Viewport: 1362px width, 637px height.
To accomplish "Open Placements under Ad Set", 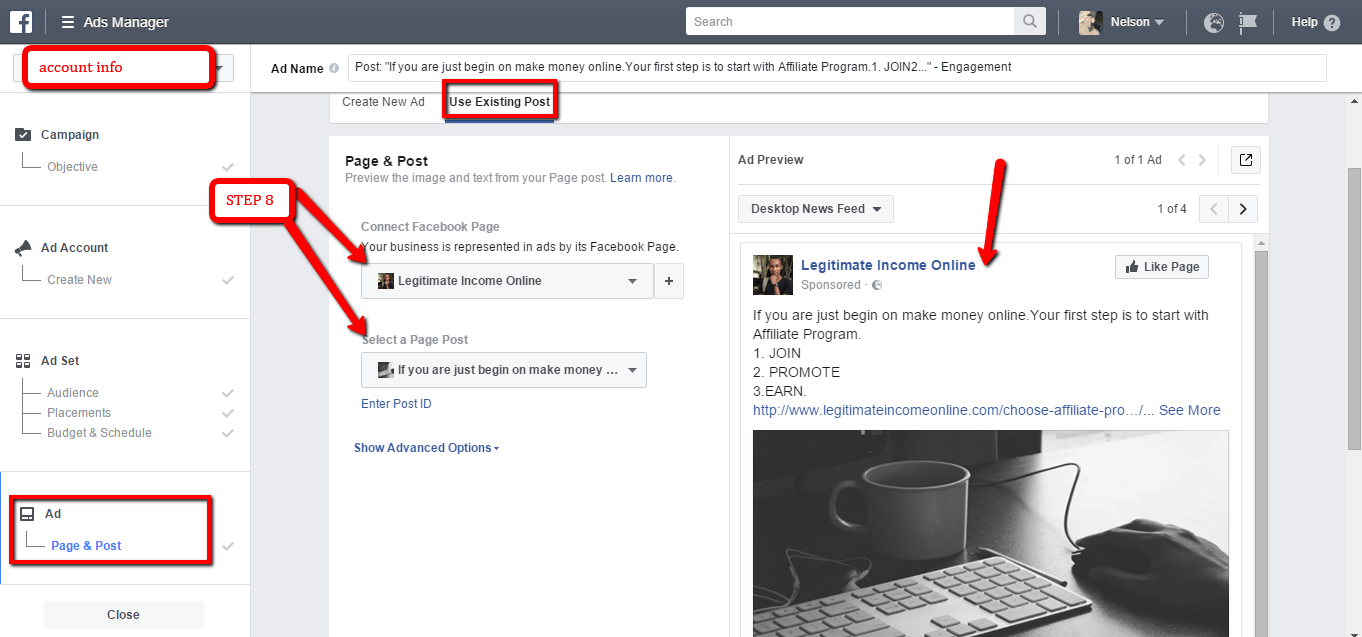I will (79, 413).
